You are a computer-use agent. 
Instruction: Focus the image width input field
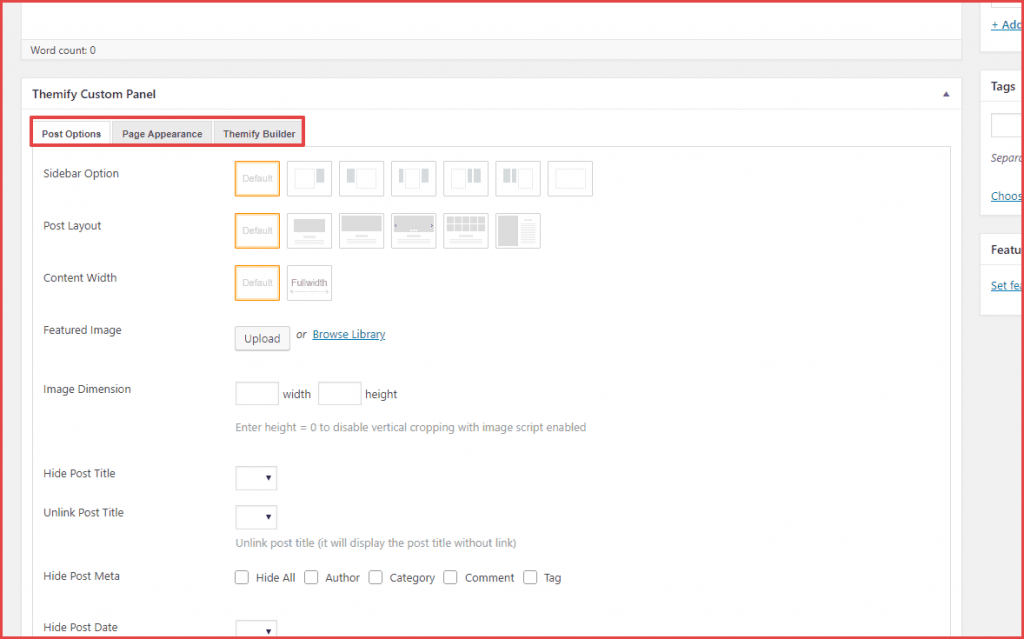[x=257, y=394]
